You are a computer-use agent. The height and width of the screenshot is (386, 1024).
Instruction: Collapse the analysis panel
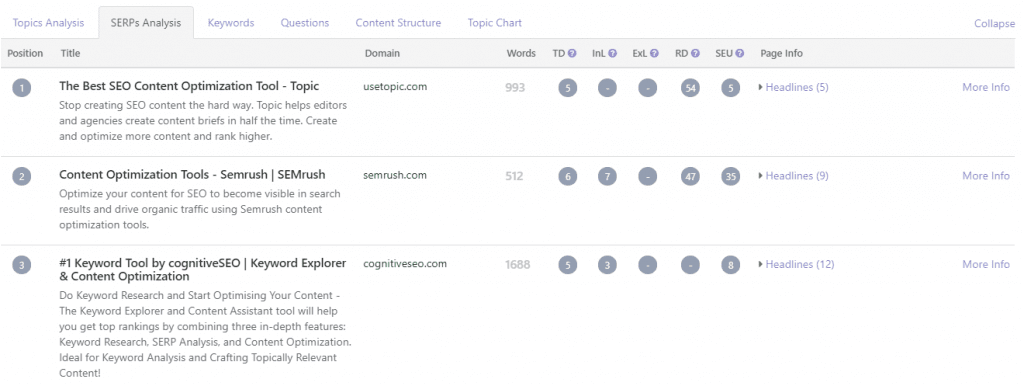(995, 24)
